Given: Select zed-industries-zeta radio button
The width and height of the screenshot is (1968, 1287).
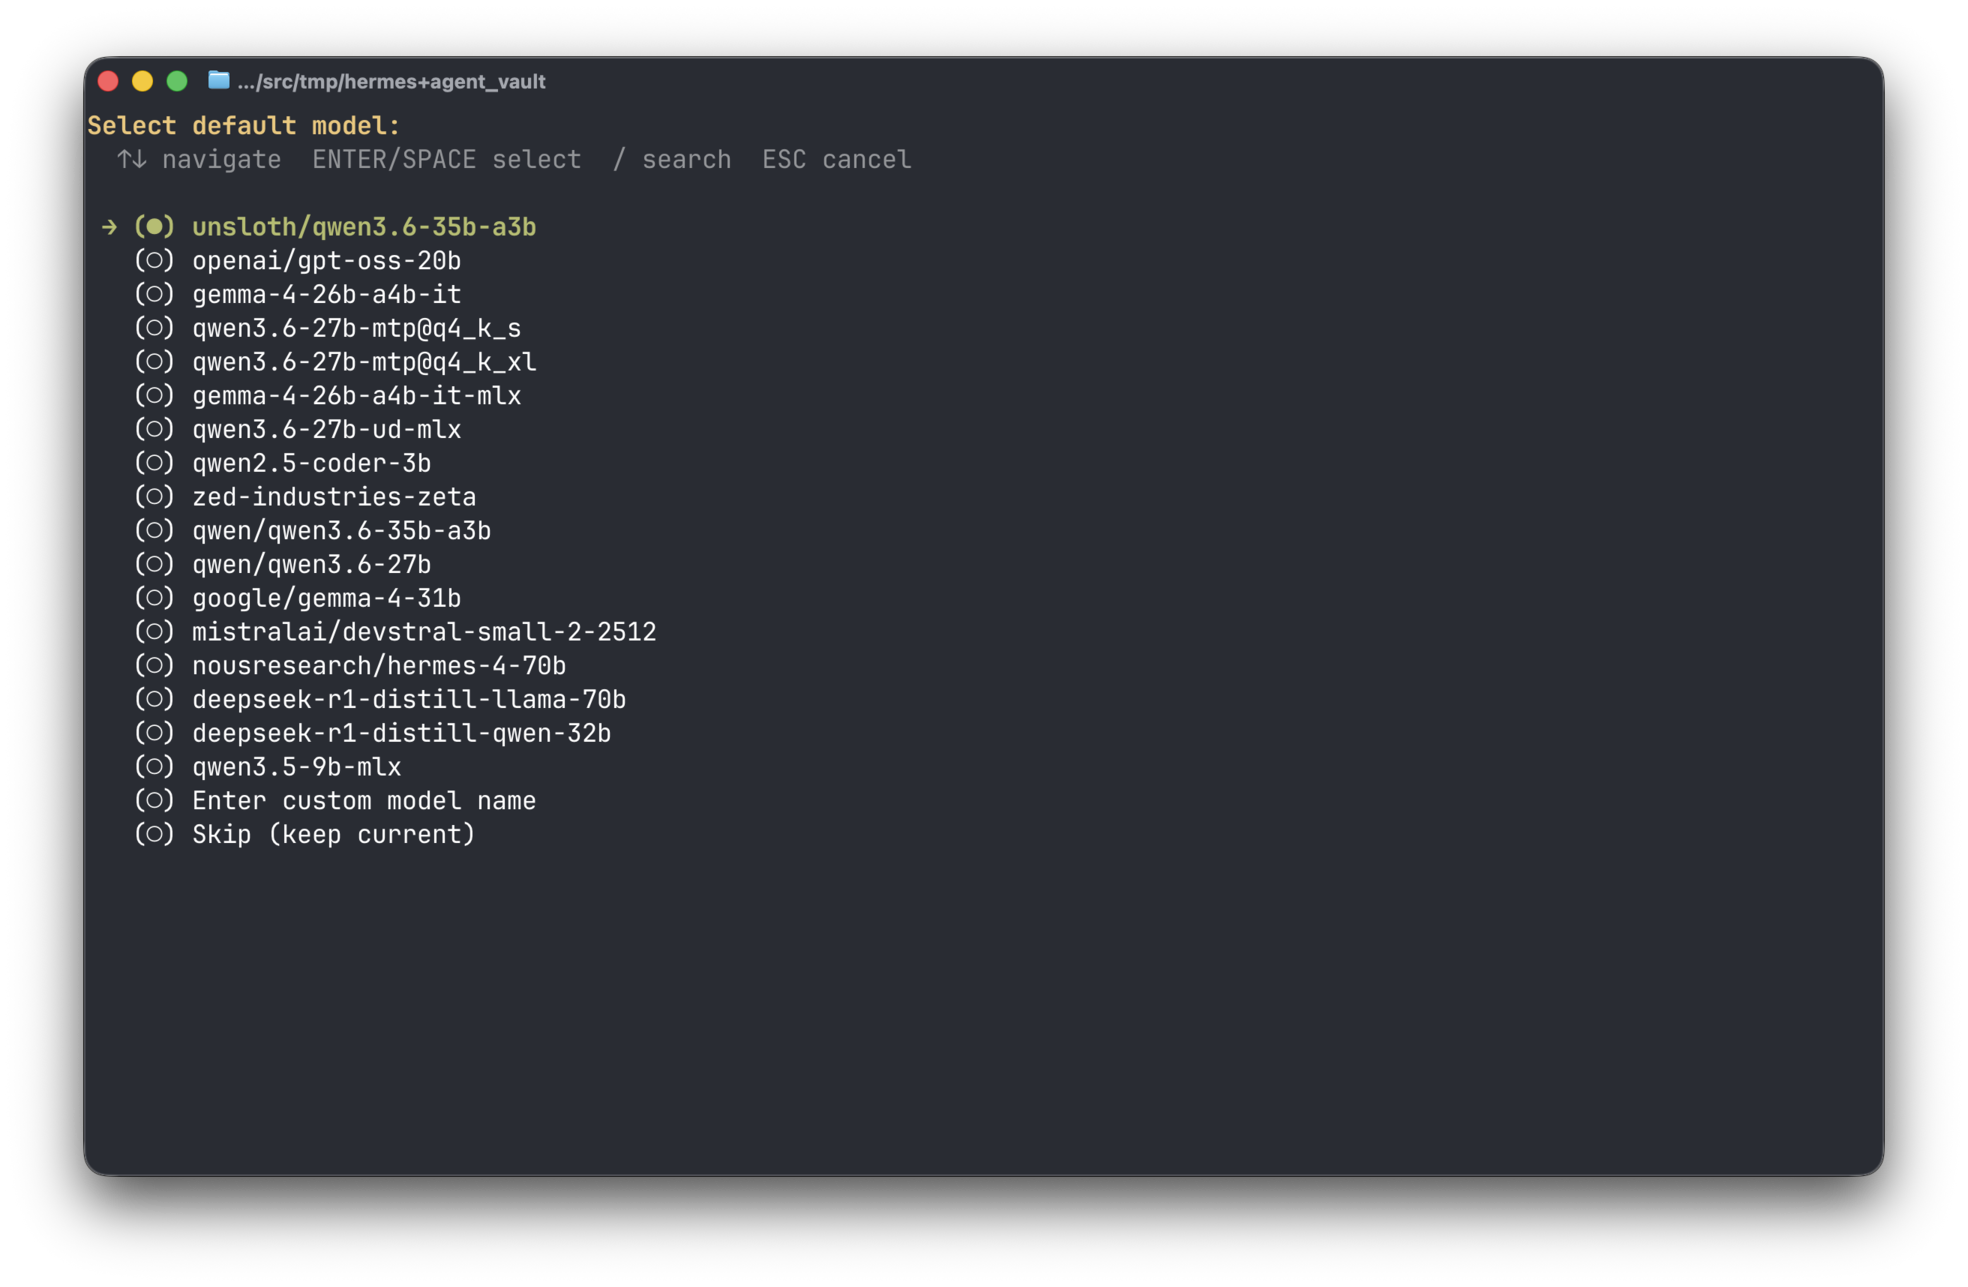Looking at the screenshot, I should pyautogui.click(x=154, y=497).
